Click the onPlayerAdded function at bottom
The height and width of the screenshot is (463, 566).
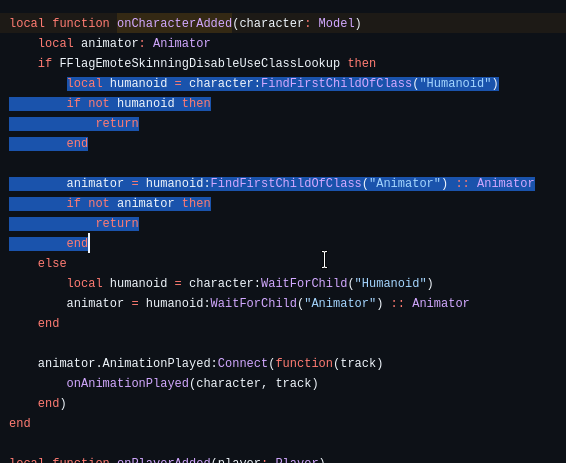pyautogui.click(x=164, y=460)
